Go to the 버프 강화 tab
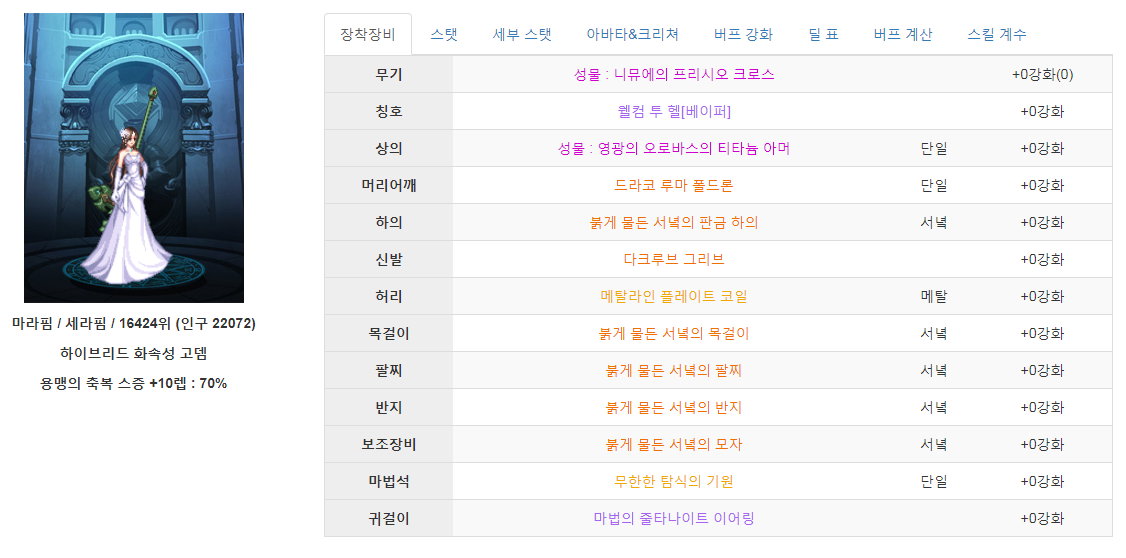The width and height of the screenshot is (1126, 558). [743, 34]
